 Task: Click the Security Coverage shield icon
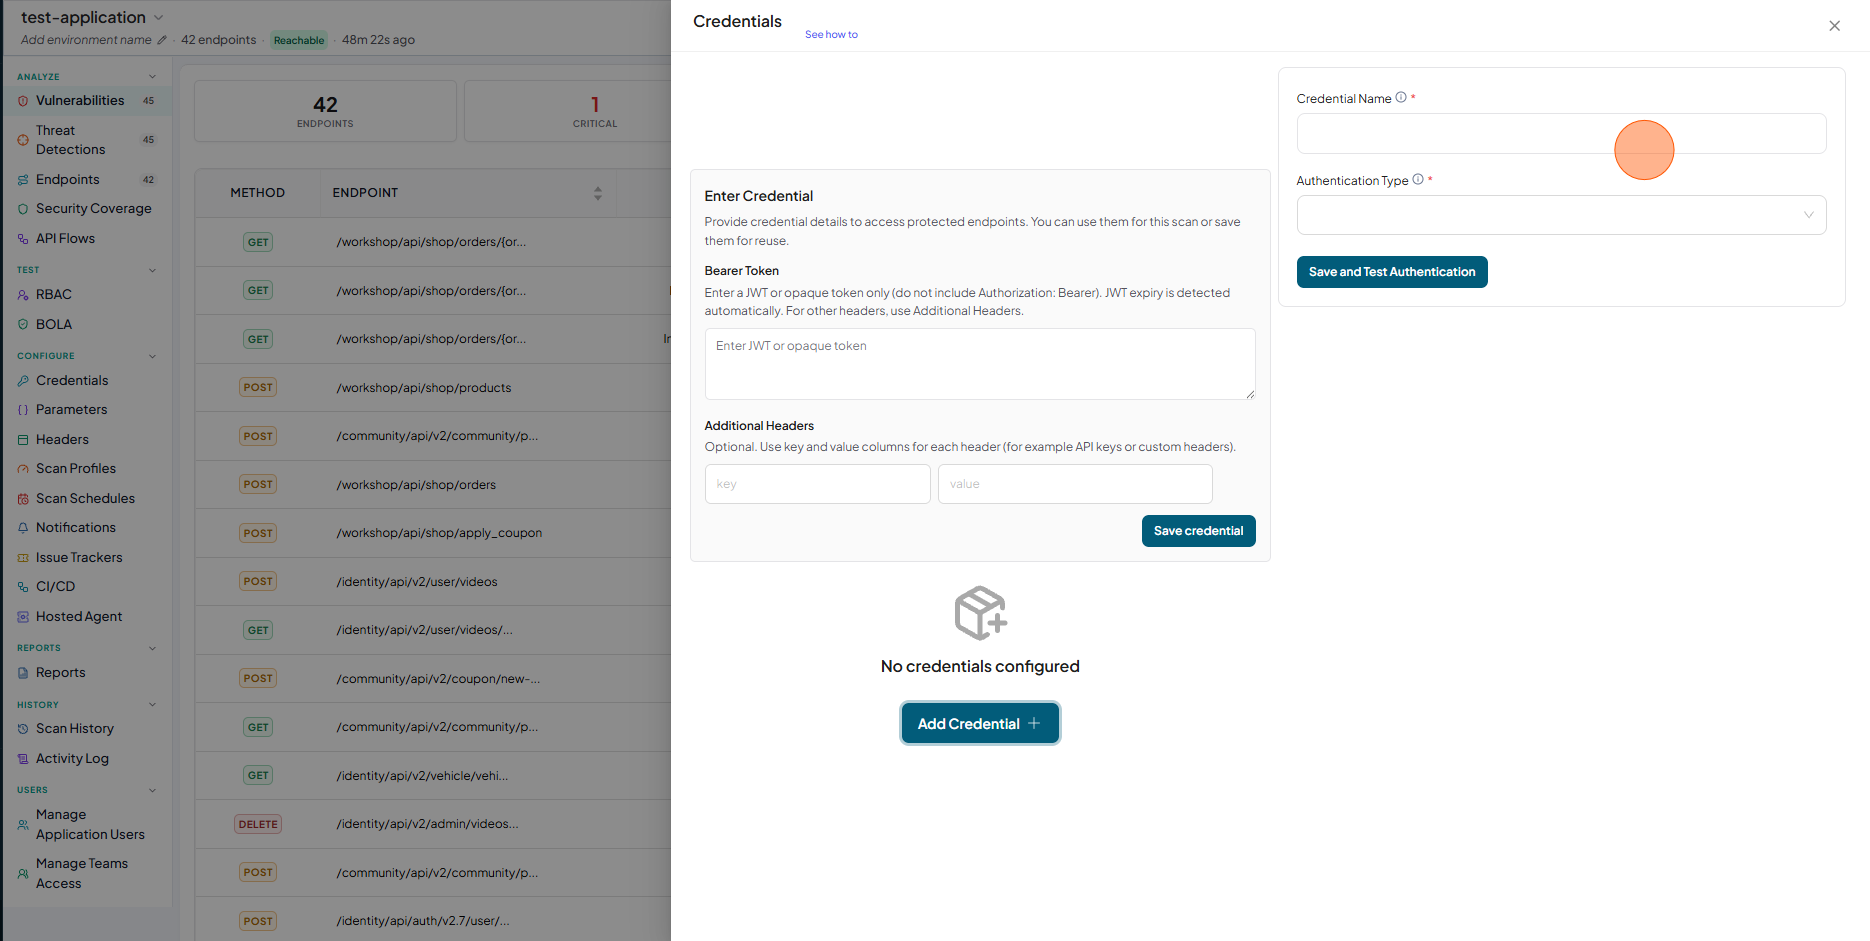coord(23,209)
